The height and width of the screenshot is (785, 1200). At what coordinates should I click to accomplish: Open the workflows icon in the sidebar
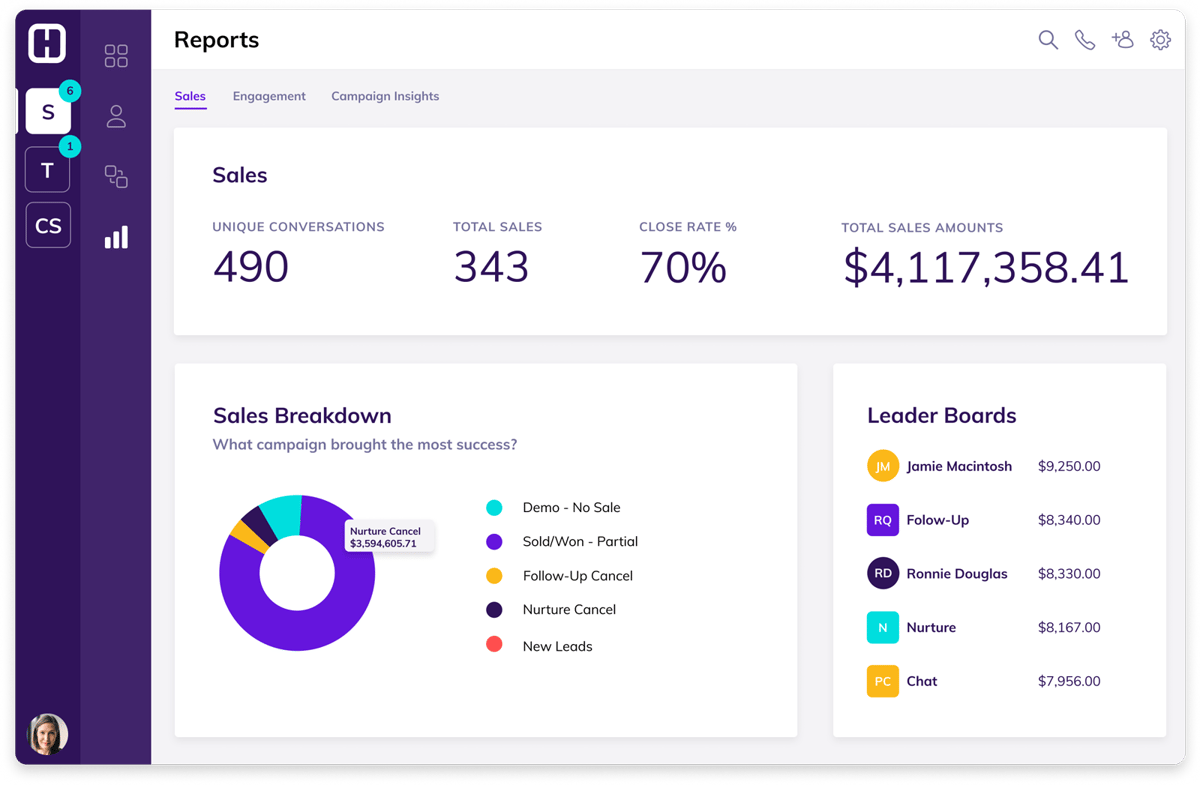pos(115,177)
